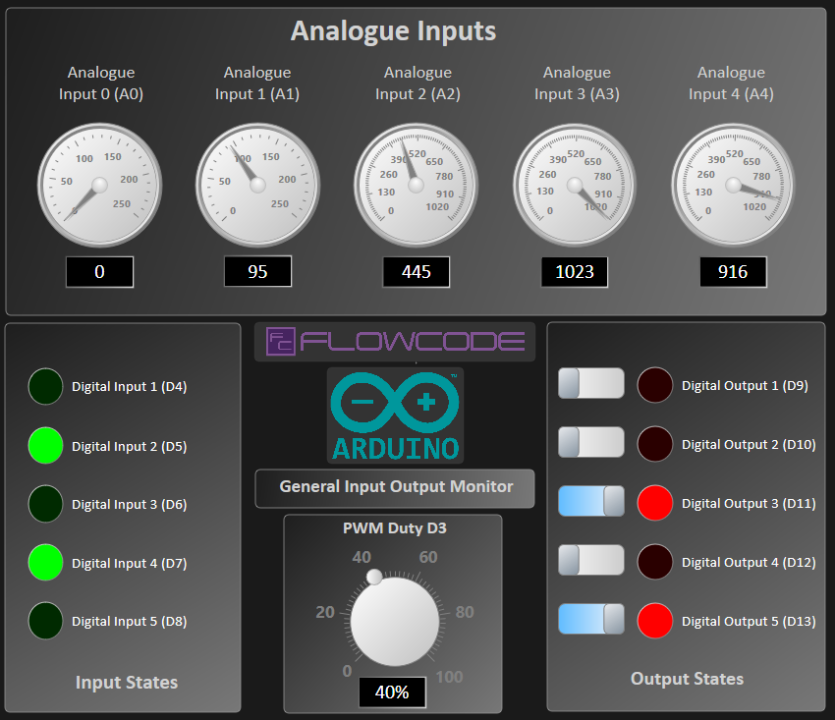Enable the Digital Output 2 (D10) switch
This screenshot has width=835, height=720.
tap(591, 443)
